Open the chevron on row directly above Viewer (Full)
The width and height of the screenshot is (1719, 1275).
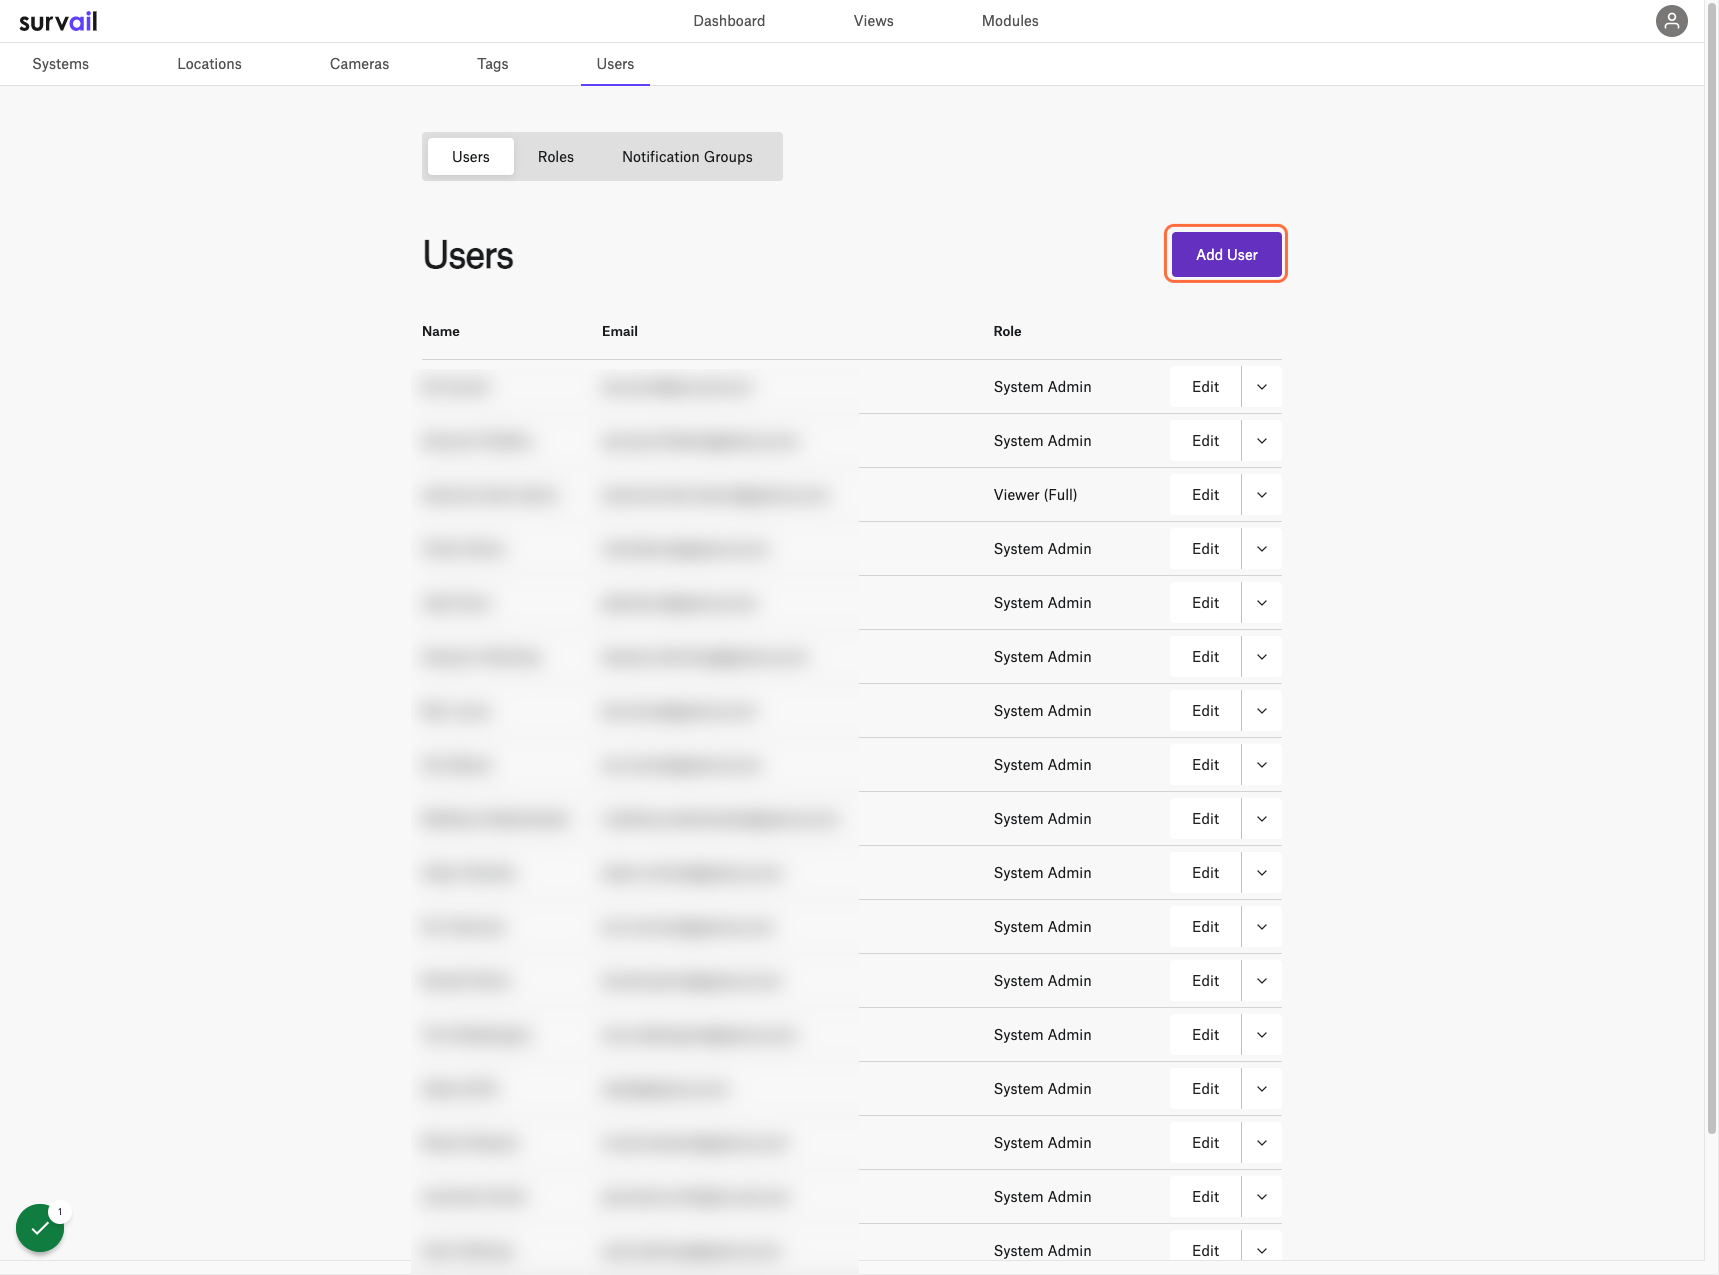pos(1262,441)
